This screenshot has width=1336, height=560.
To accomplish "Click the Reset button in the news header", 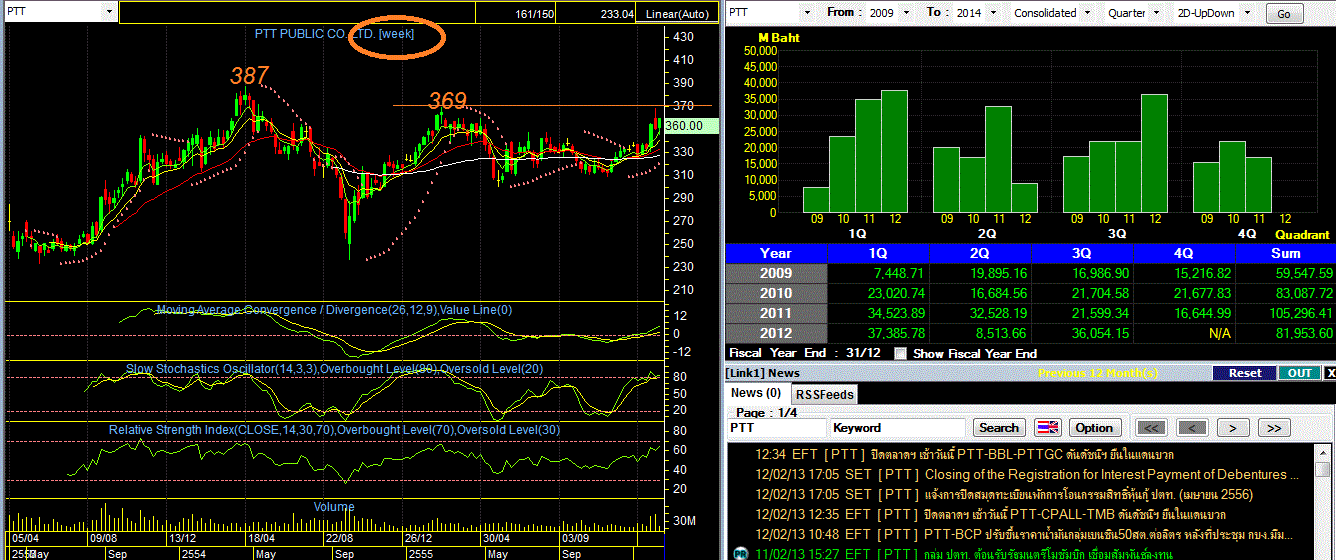I will (x=1245, y=373).
